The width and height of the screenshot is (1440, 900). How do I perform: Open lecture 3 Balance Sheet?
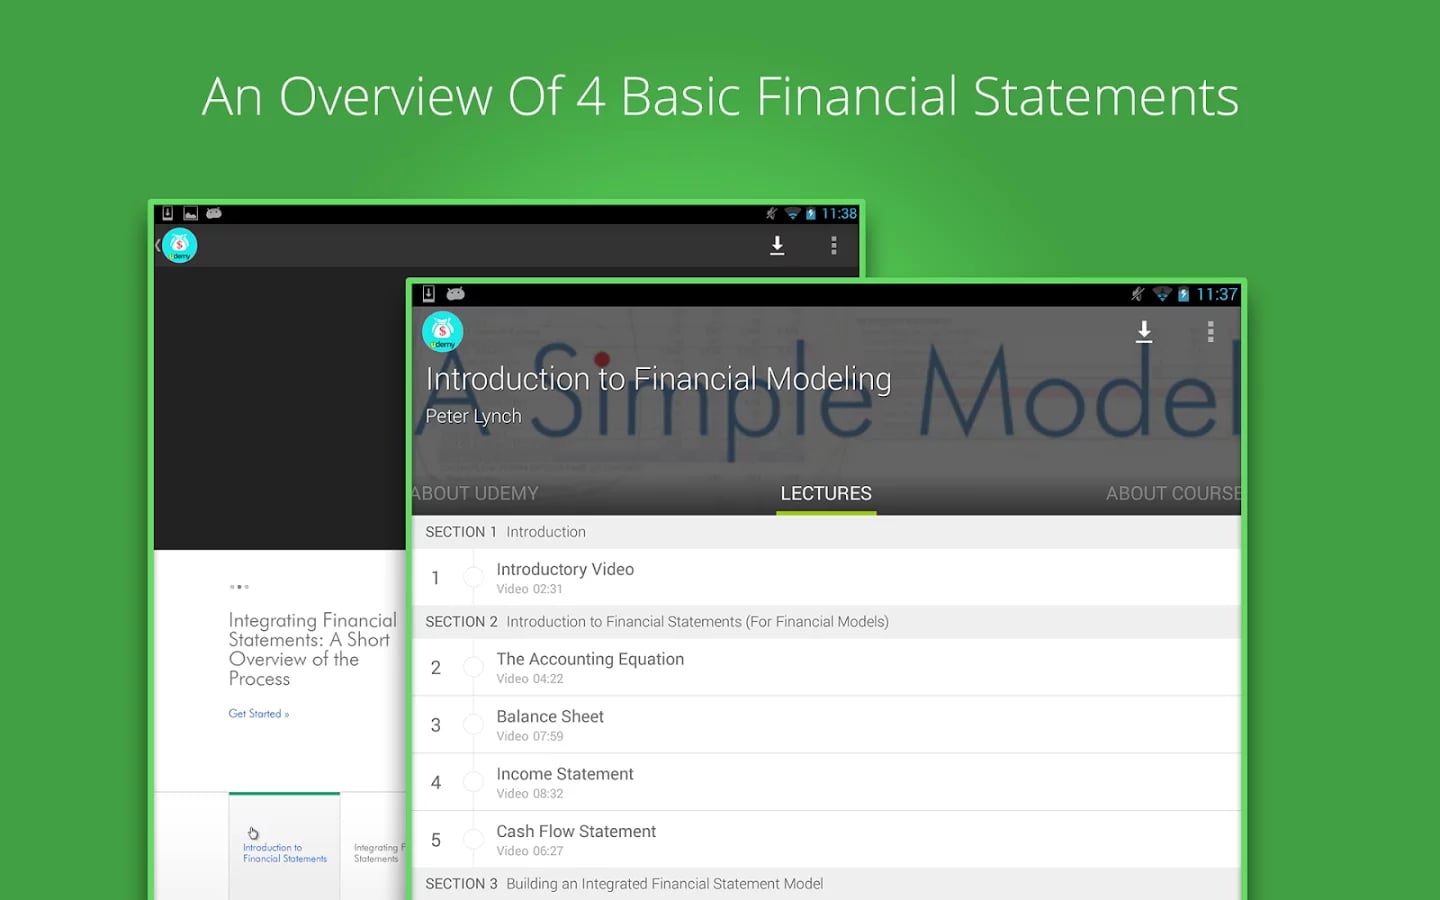826,725
